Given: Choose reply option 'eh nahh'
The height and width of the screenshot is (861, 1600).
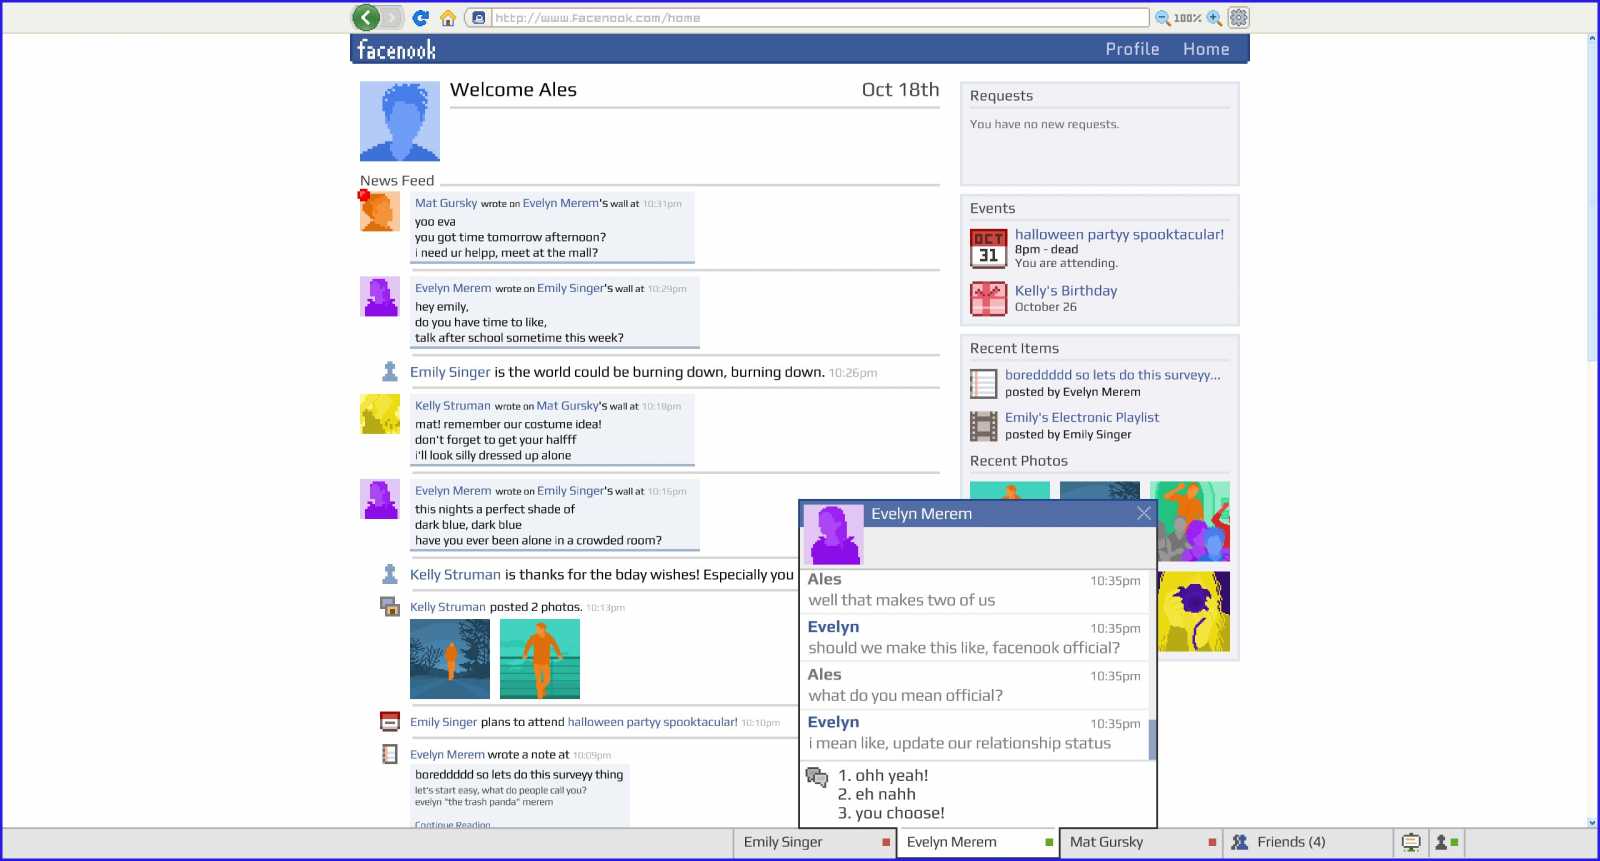Looking at the screenshot, I should coord(877,794).
